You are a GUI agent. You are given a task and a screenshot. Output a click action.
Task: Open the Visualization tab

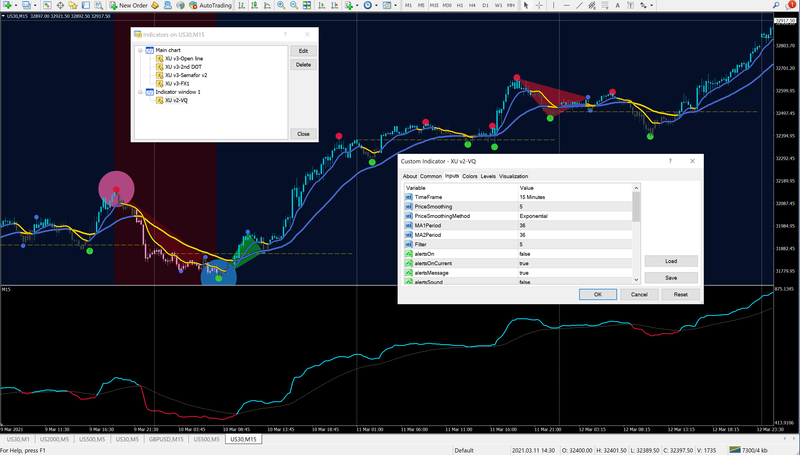click(x=513, y=176)
